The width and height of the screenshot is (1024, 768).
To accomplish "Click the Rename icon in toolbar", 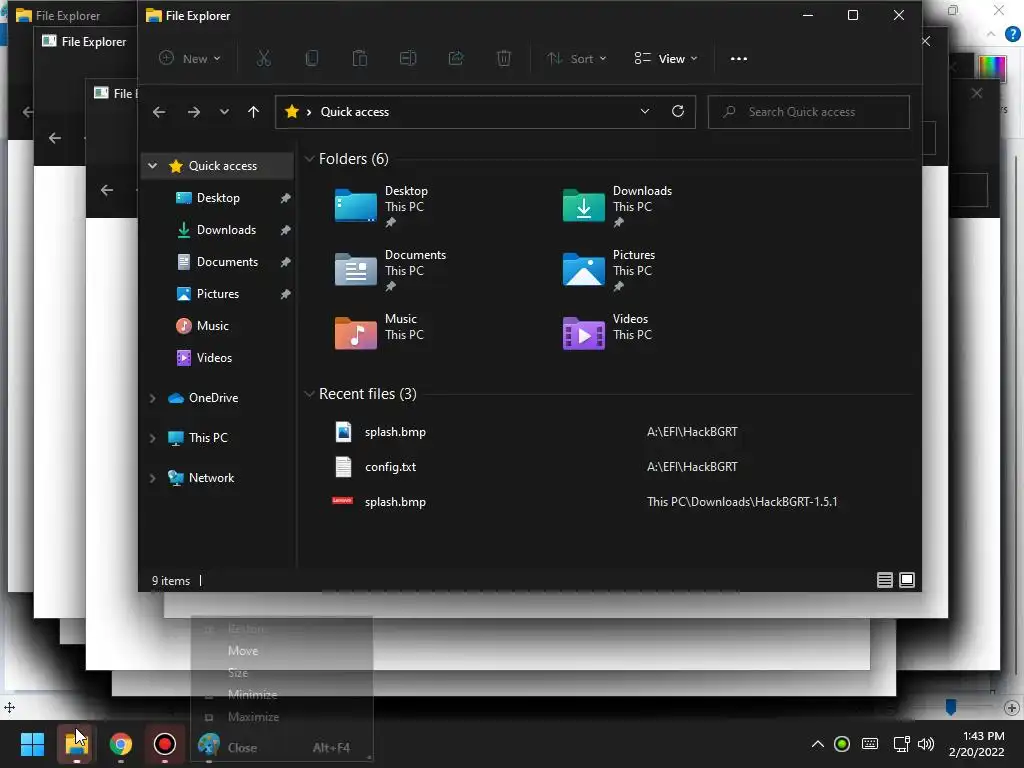I will [408, 59].
